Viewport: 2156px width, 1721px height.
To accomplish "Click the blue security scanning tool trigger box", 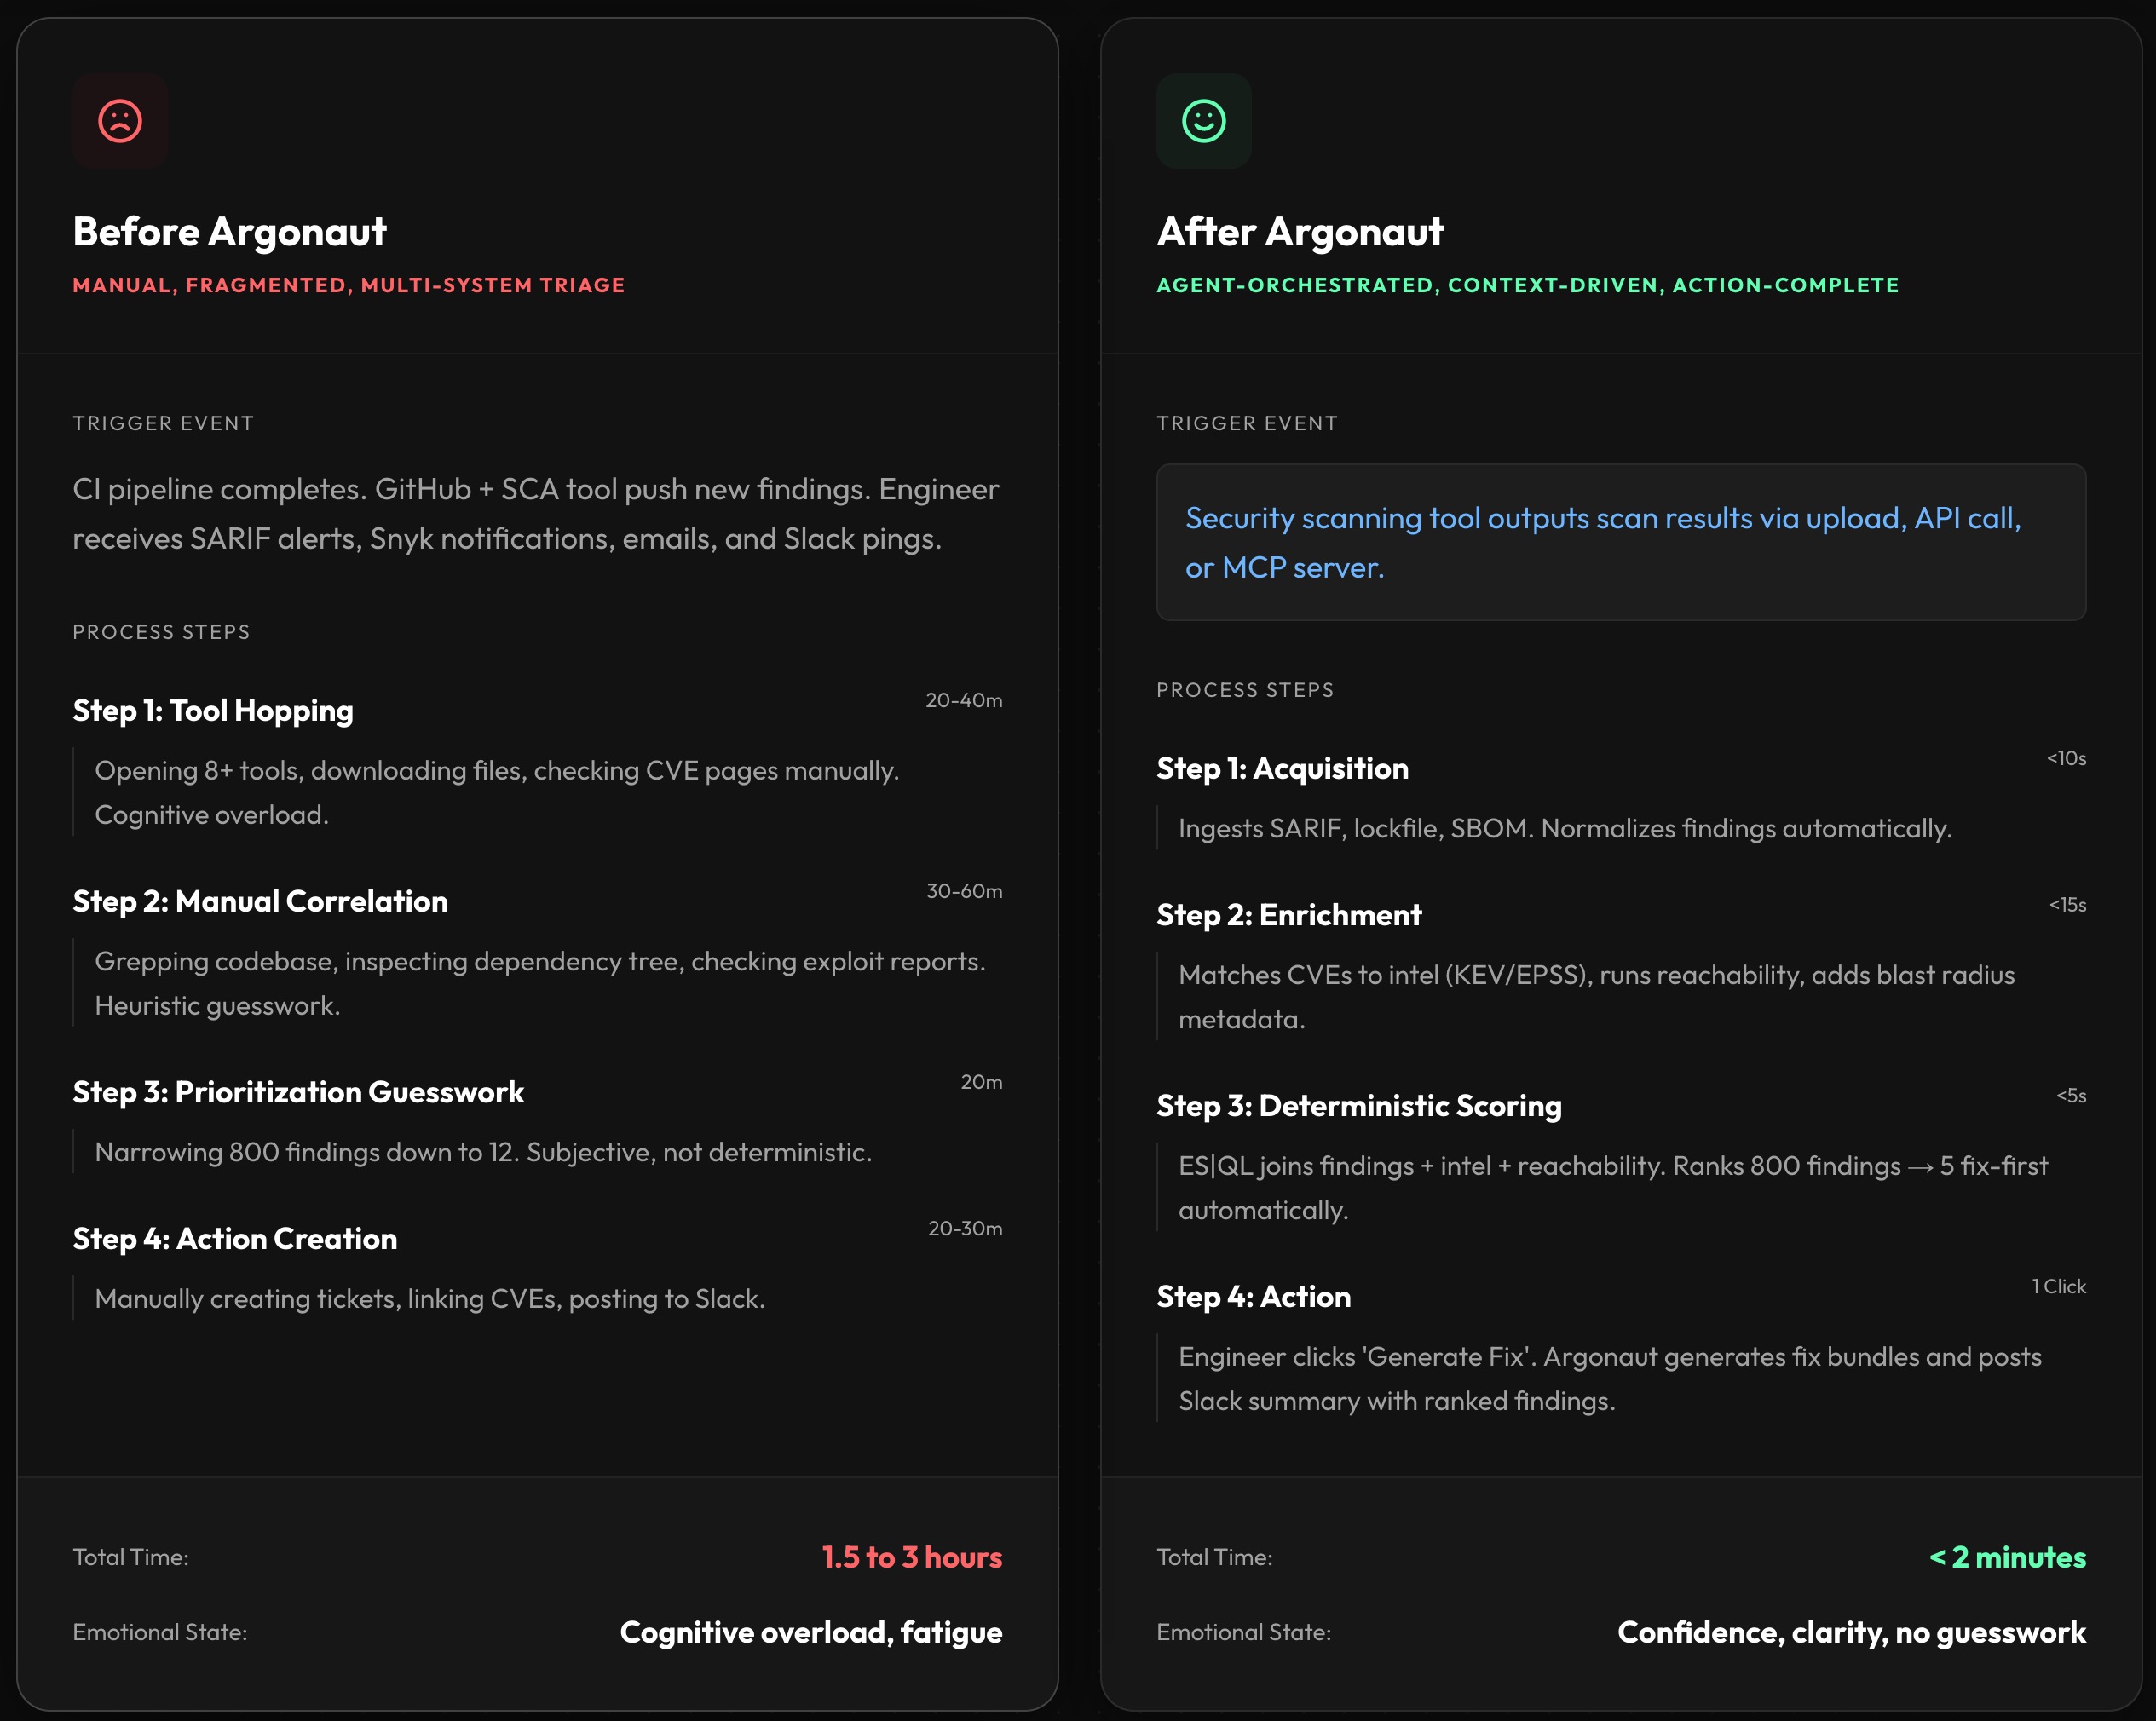I will click(1620, 542).
